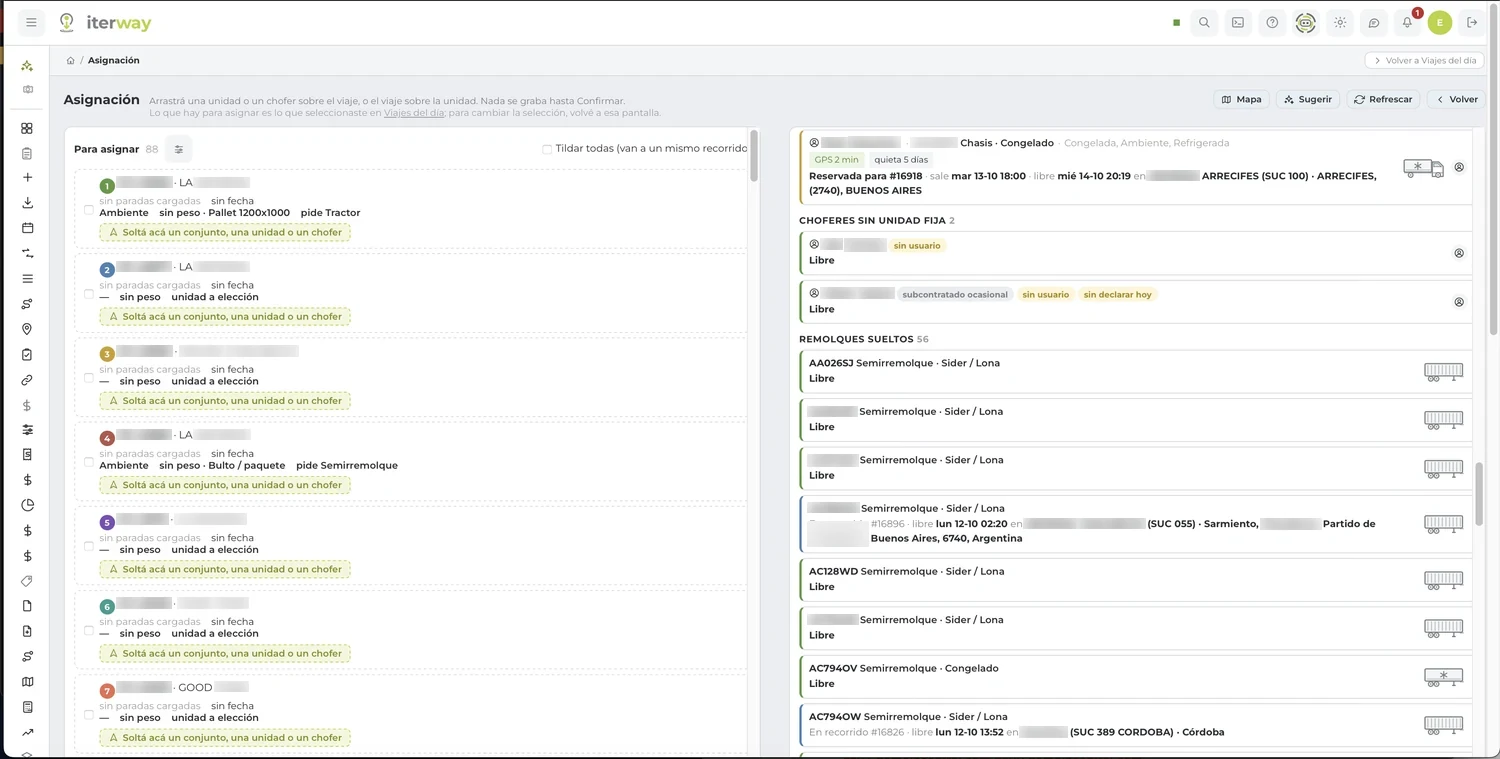Open the user avatar E menu
The image size is (1500, 759).
(x=1440, y=22)
